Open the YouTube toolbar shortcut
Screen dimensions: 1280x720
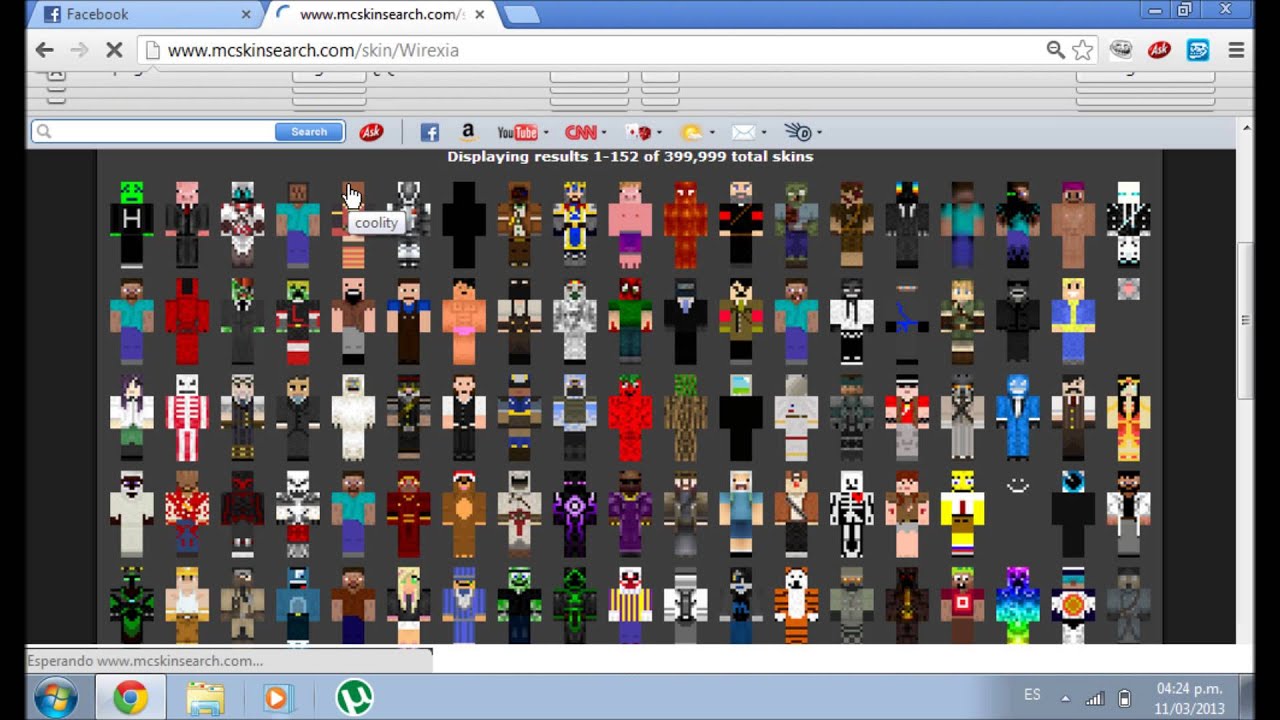[517, 132]
